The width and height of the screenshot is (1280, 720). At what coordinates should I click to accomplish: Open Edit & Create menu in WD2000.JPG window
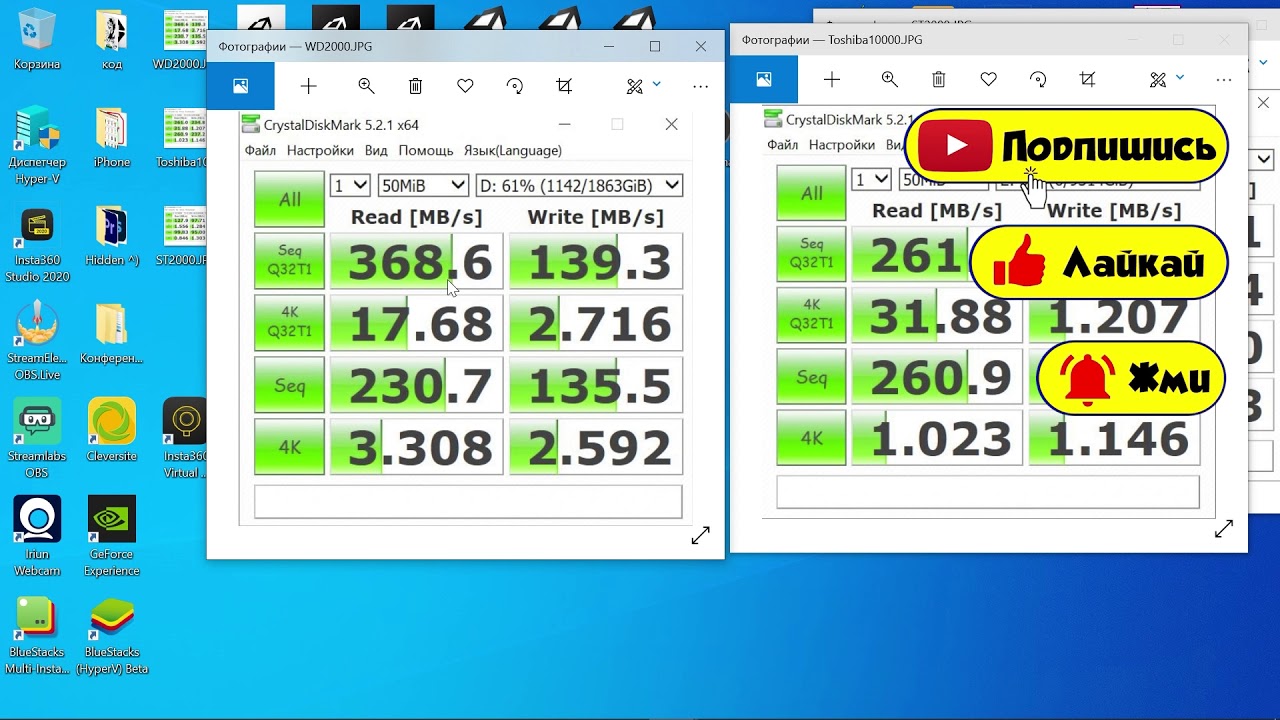(643, 86)
